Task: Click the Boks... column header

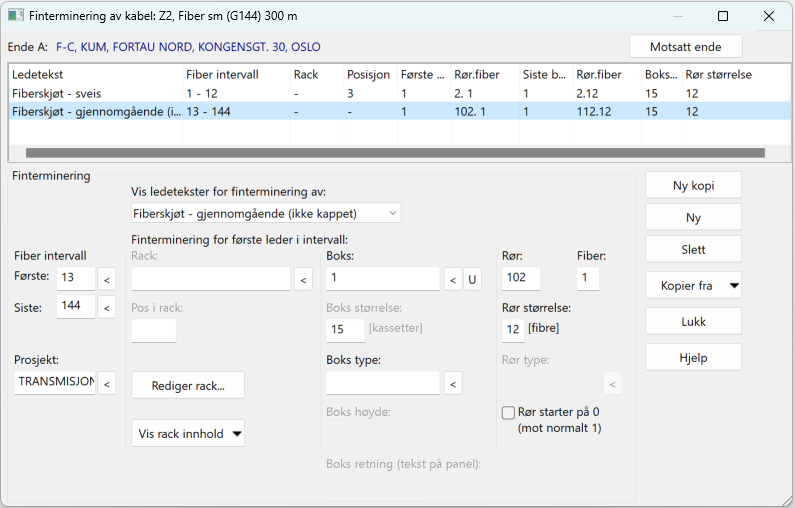Action: coord(661,75)
